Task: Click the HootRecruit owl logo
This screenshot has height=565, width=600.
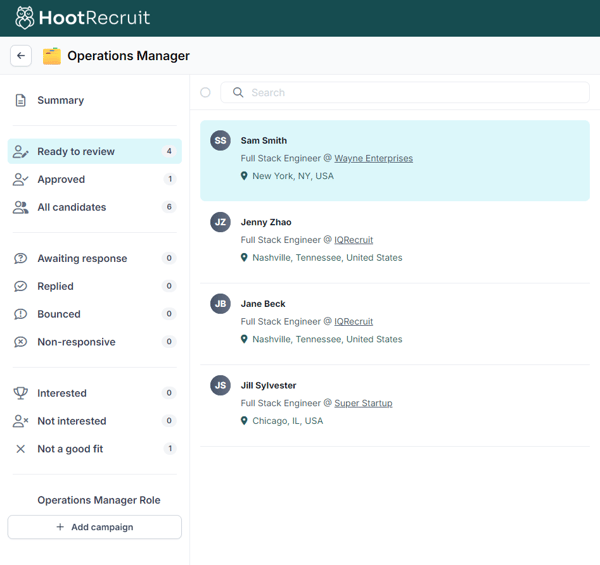Action: click(x=25, y=18)
